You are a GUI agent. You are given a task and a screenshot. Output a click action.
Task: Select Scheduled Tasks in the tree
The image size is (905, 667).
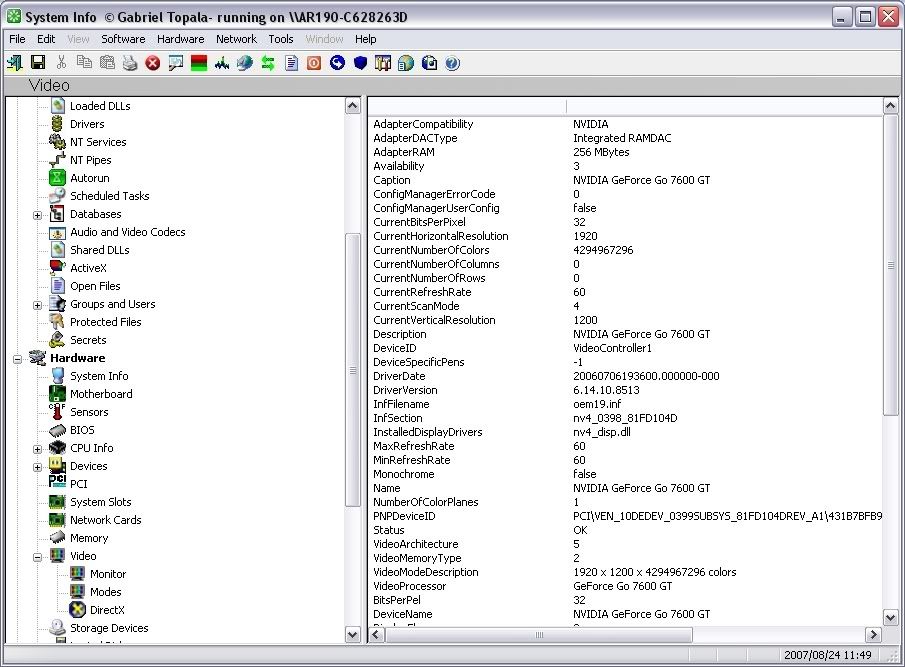(x=110, y=196)
